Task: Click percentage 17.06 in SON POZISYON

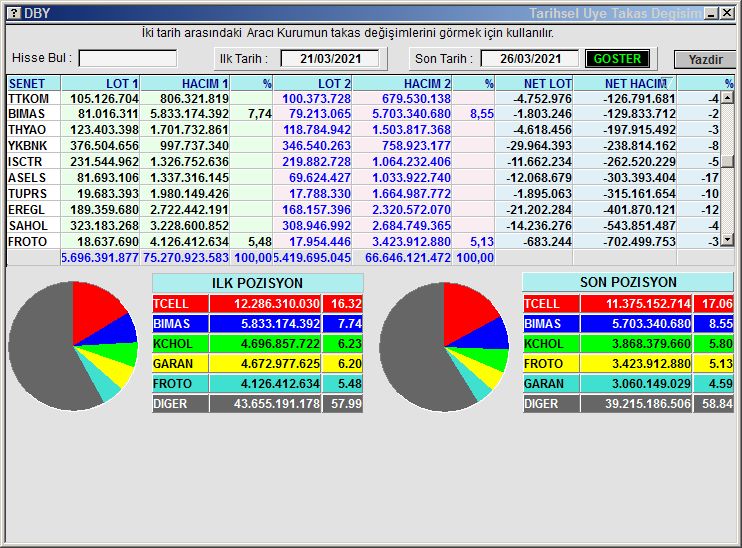Action: (x=717, y=304)
